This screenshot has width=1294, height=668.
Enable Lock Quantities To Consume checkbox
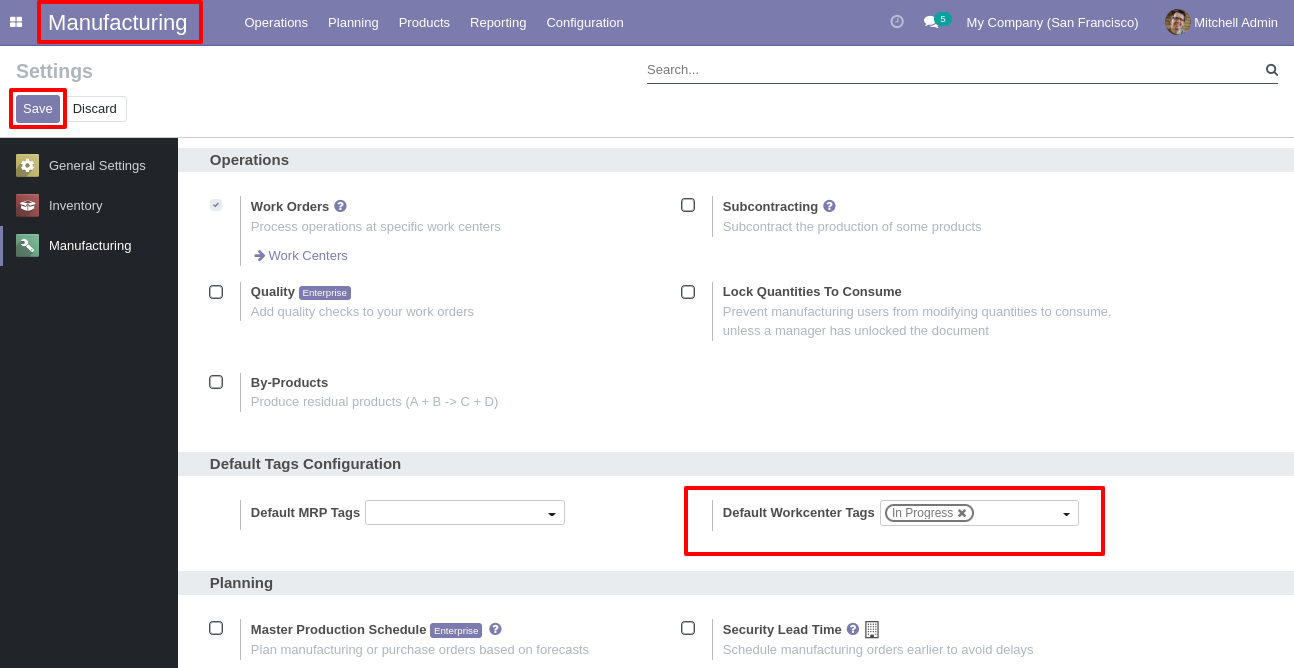(688, 292)
